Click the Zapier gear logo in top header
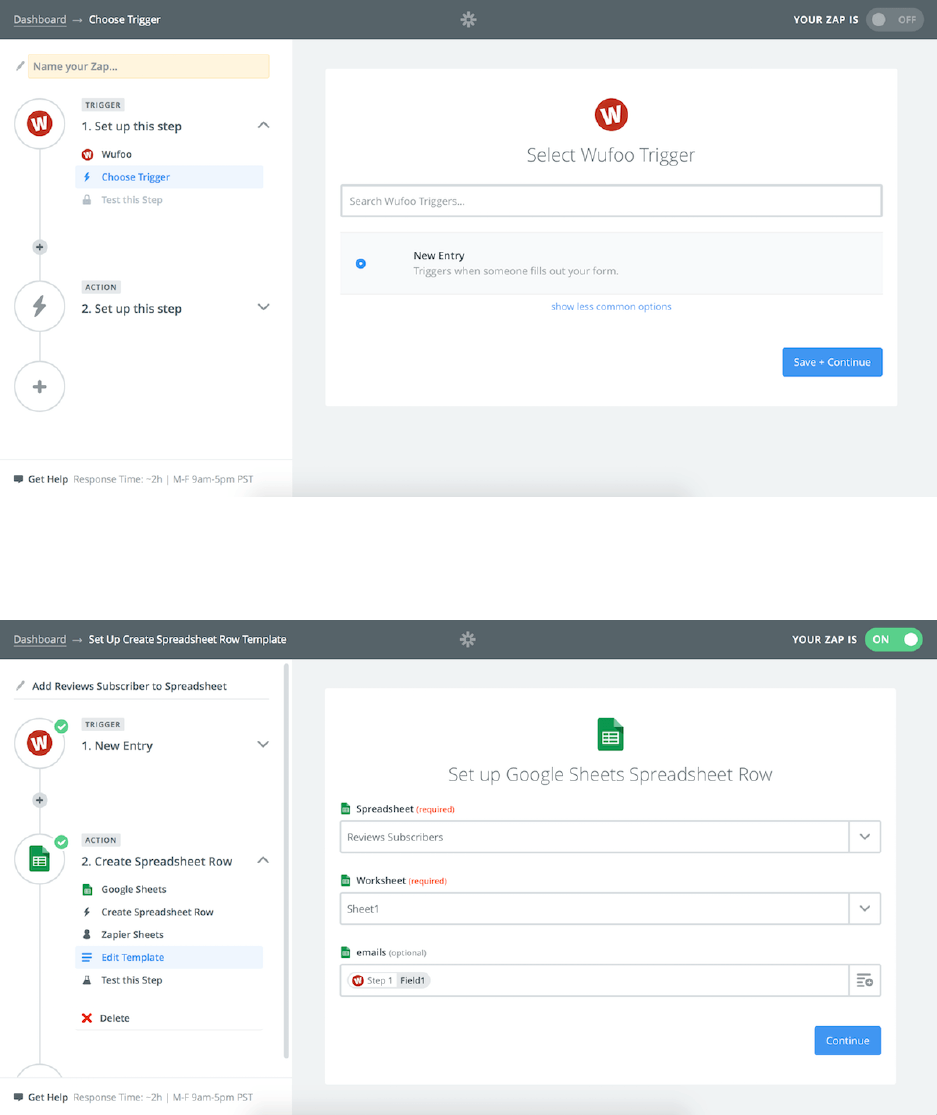 coord(468,19)
